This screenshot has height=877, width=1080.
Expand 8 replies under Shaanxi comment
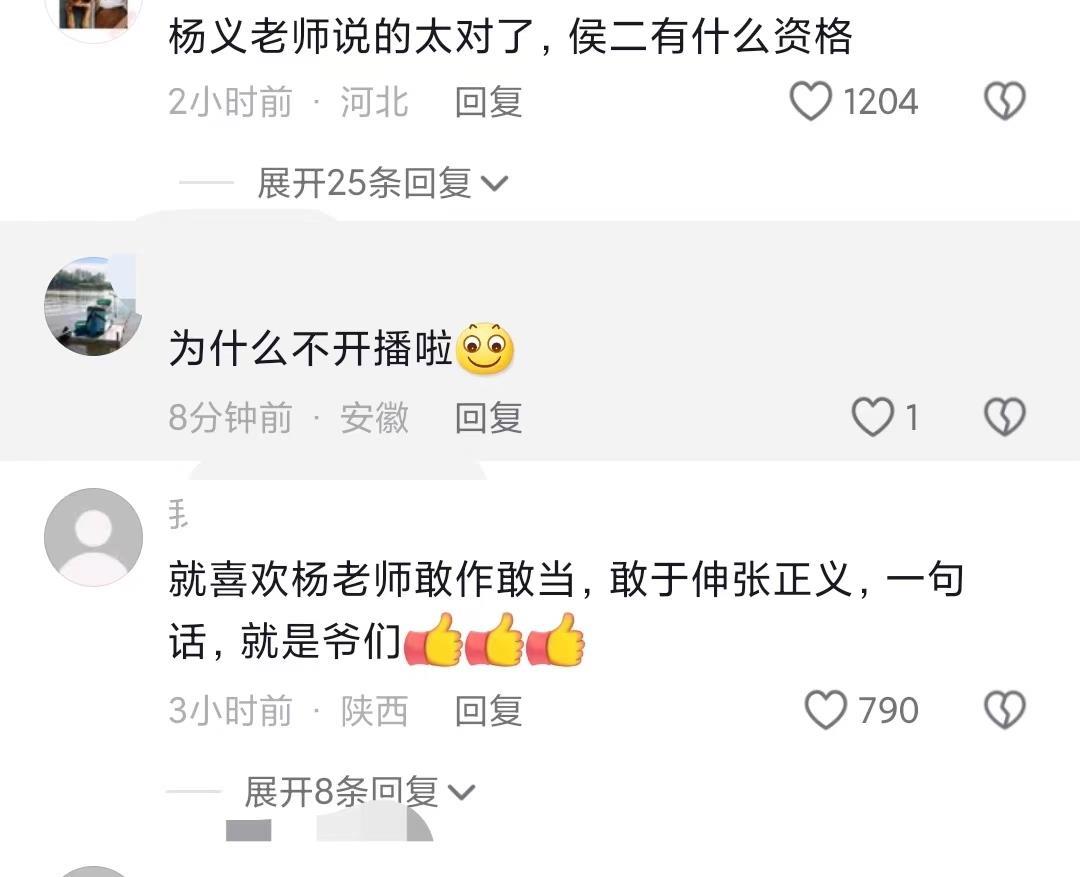coord(359,792)
